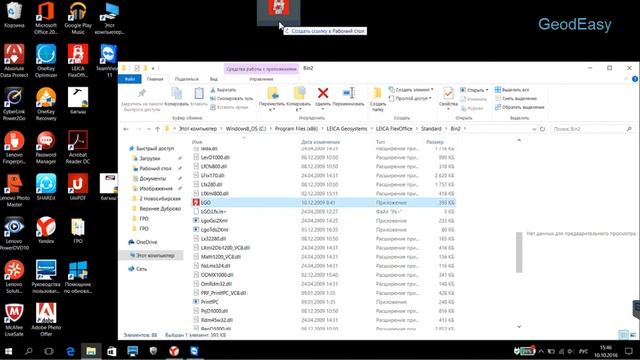Click the TeamViewer 11 desktop shortcut
The height and width of the screenshot is (360, 640).
pos(108,60)
